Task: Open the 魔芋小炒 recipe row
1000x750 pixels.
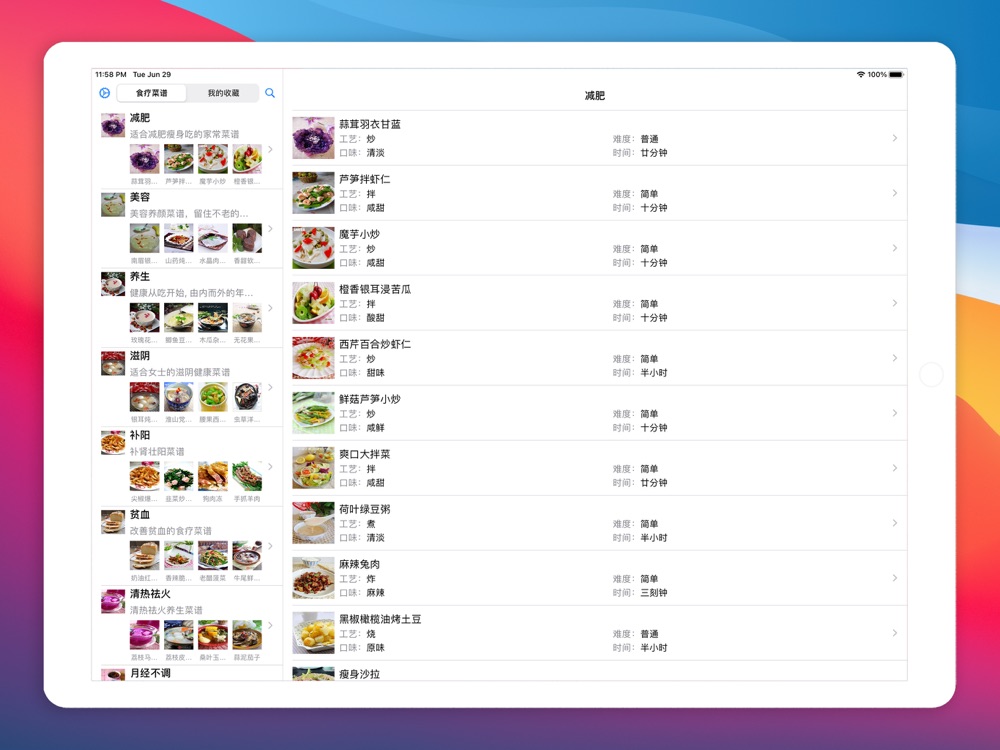Action: (x=599, y=248)
